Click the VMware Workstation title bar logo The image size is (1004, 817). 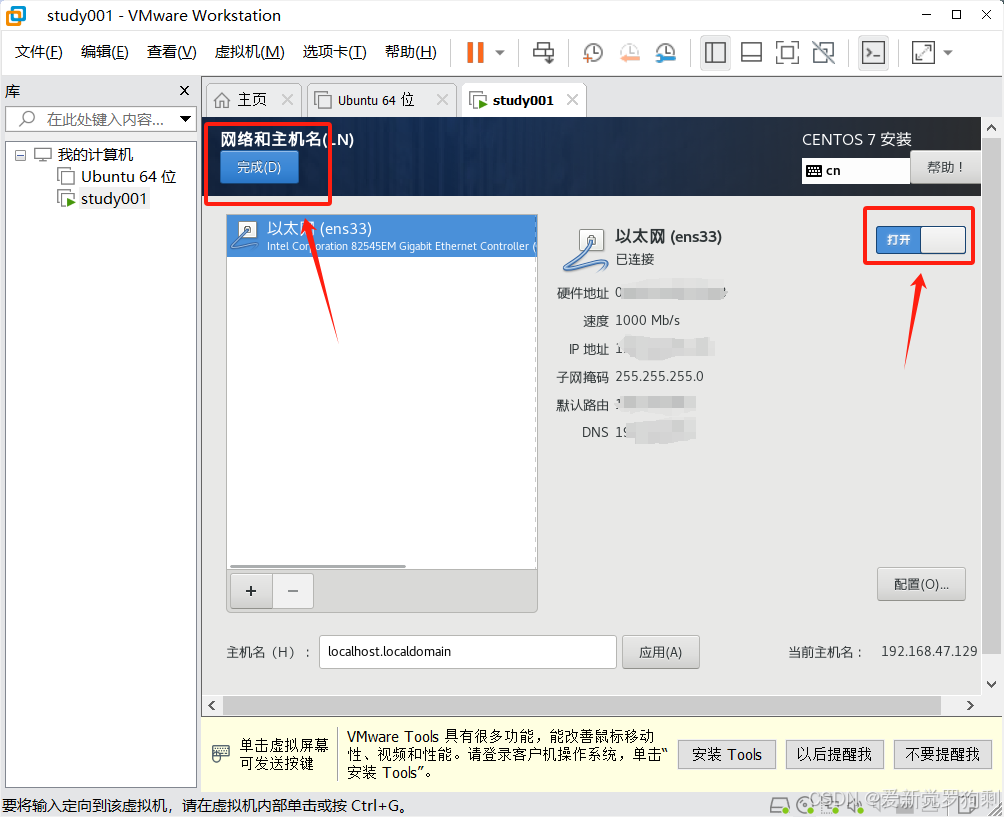pyautogui.click(x=16, y=15)
